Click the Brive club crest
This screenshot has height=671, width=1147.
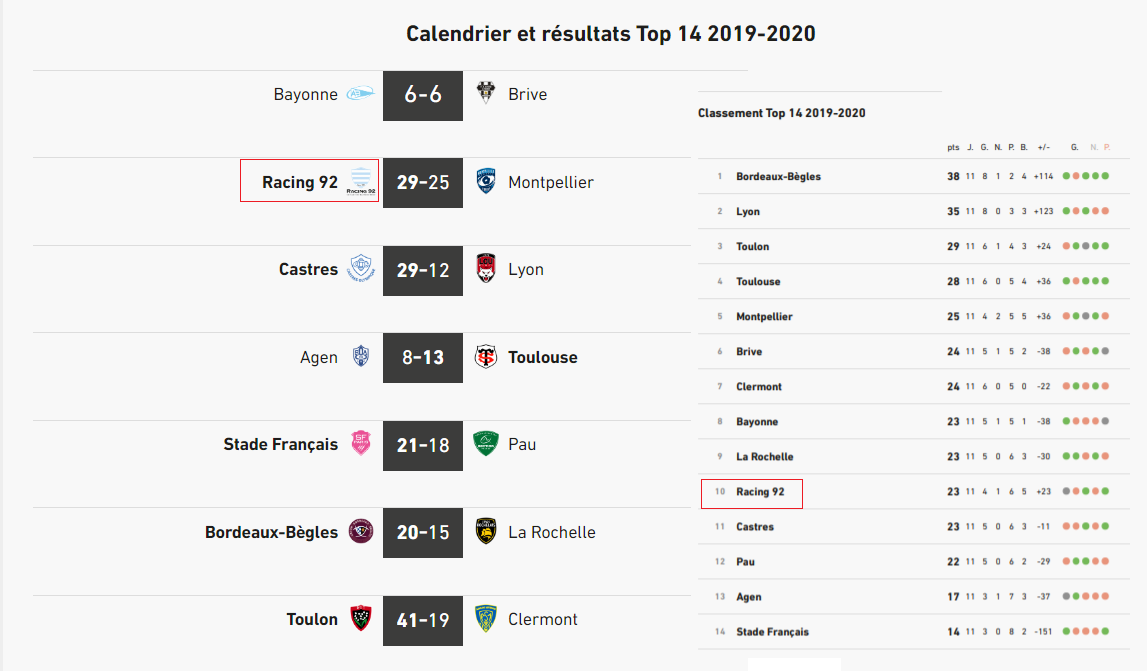486,94
